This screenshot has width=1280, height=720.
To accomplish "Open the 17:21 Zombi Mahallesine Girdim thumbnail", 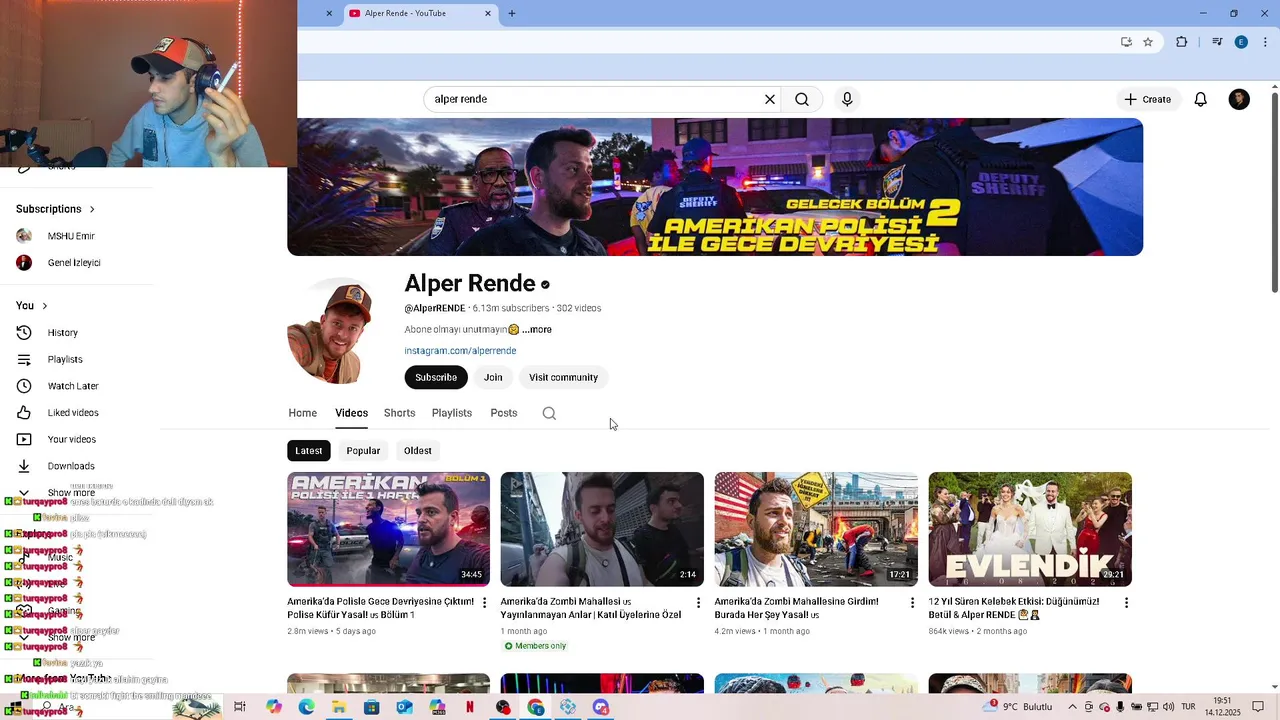I will click(x=816, y=529).
